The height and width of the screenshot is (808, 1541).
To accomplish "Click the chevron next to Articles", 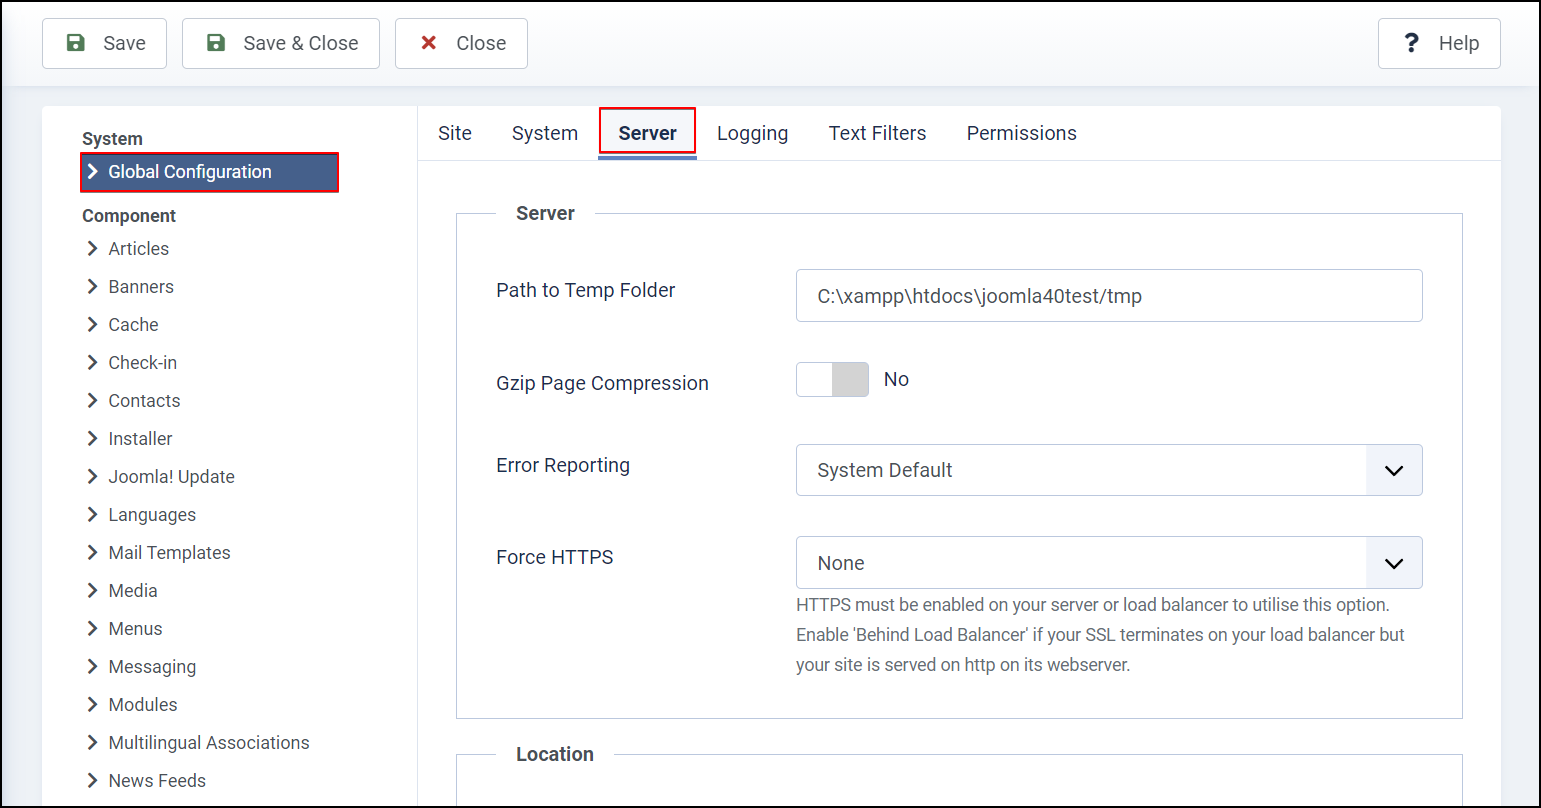I will 93,248.
